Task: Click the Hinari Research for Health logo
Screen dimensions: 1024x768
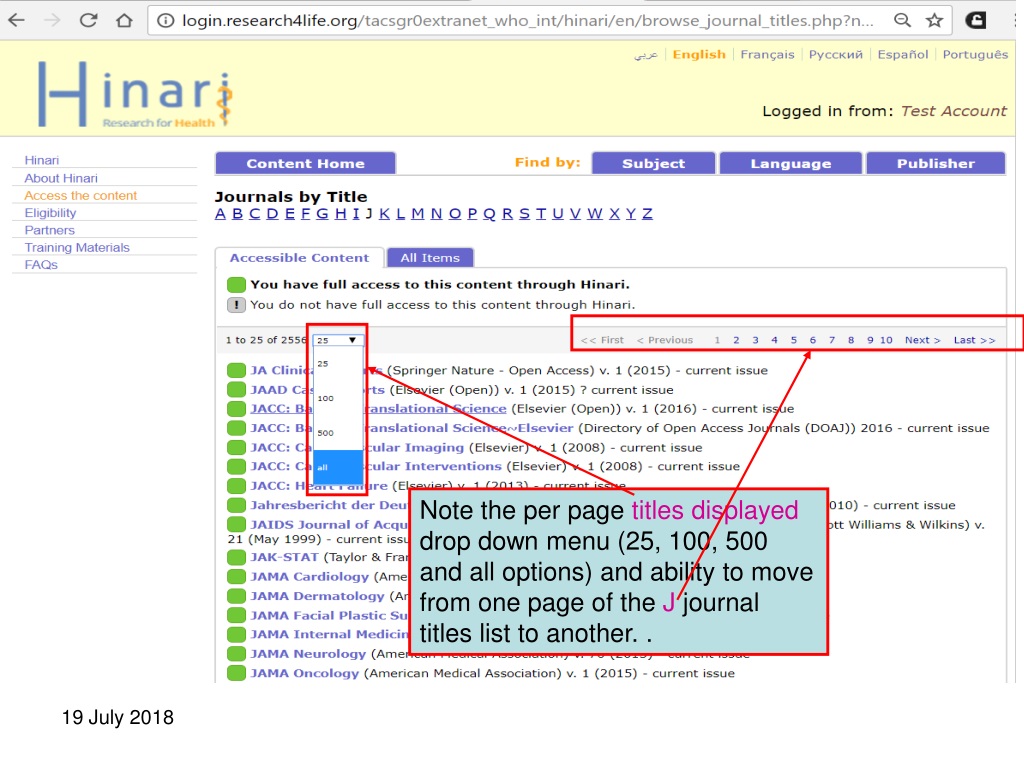Action: pos(135,95)
